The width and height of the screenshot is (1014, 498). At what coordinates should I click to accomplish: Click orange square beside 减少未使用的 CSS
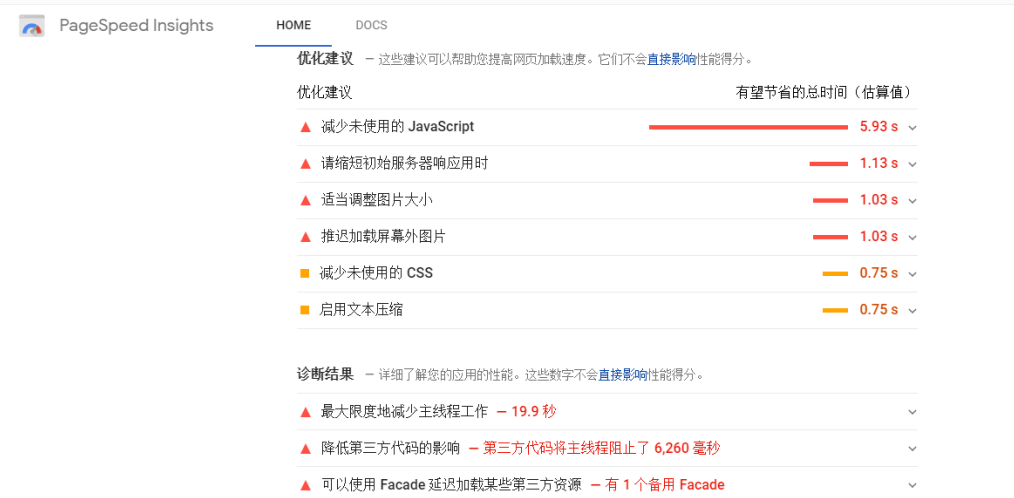click(x=305, y=273)
